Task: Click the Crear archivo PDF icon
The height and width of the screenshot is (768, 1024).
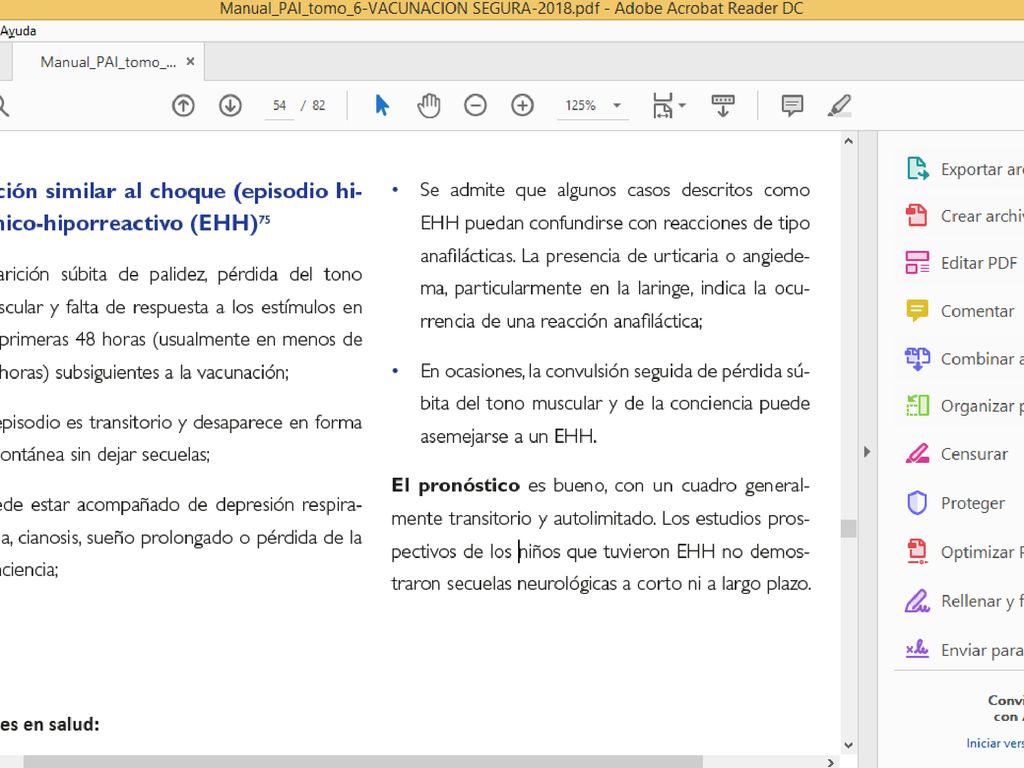Action: coord(918,216)
